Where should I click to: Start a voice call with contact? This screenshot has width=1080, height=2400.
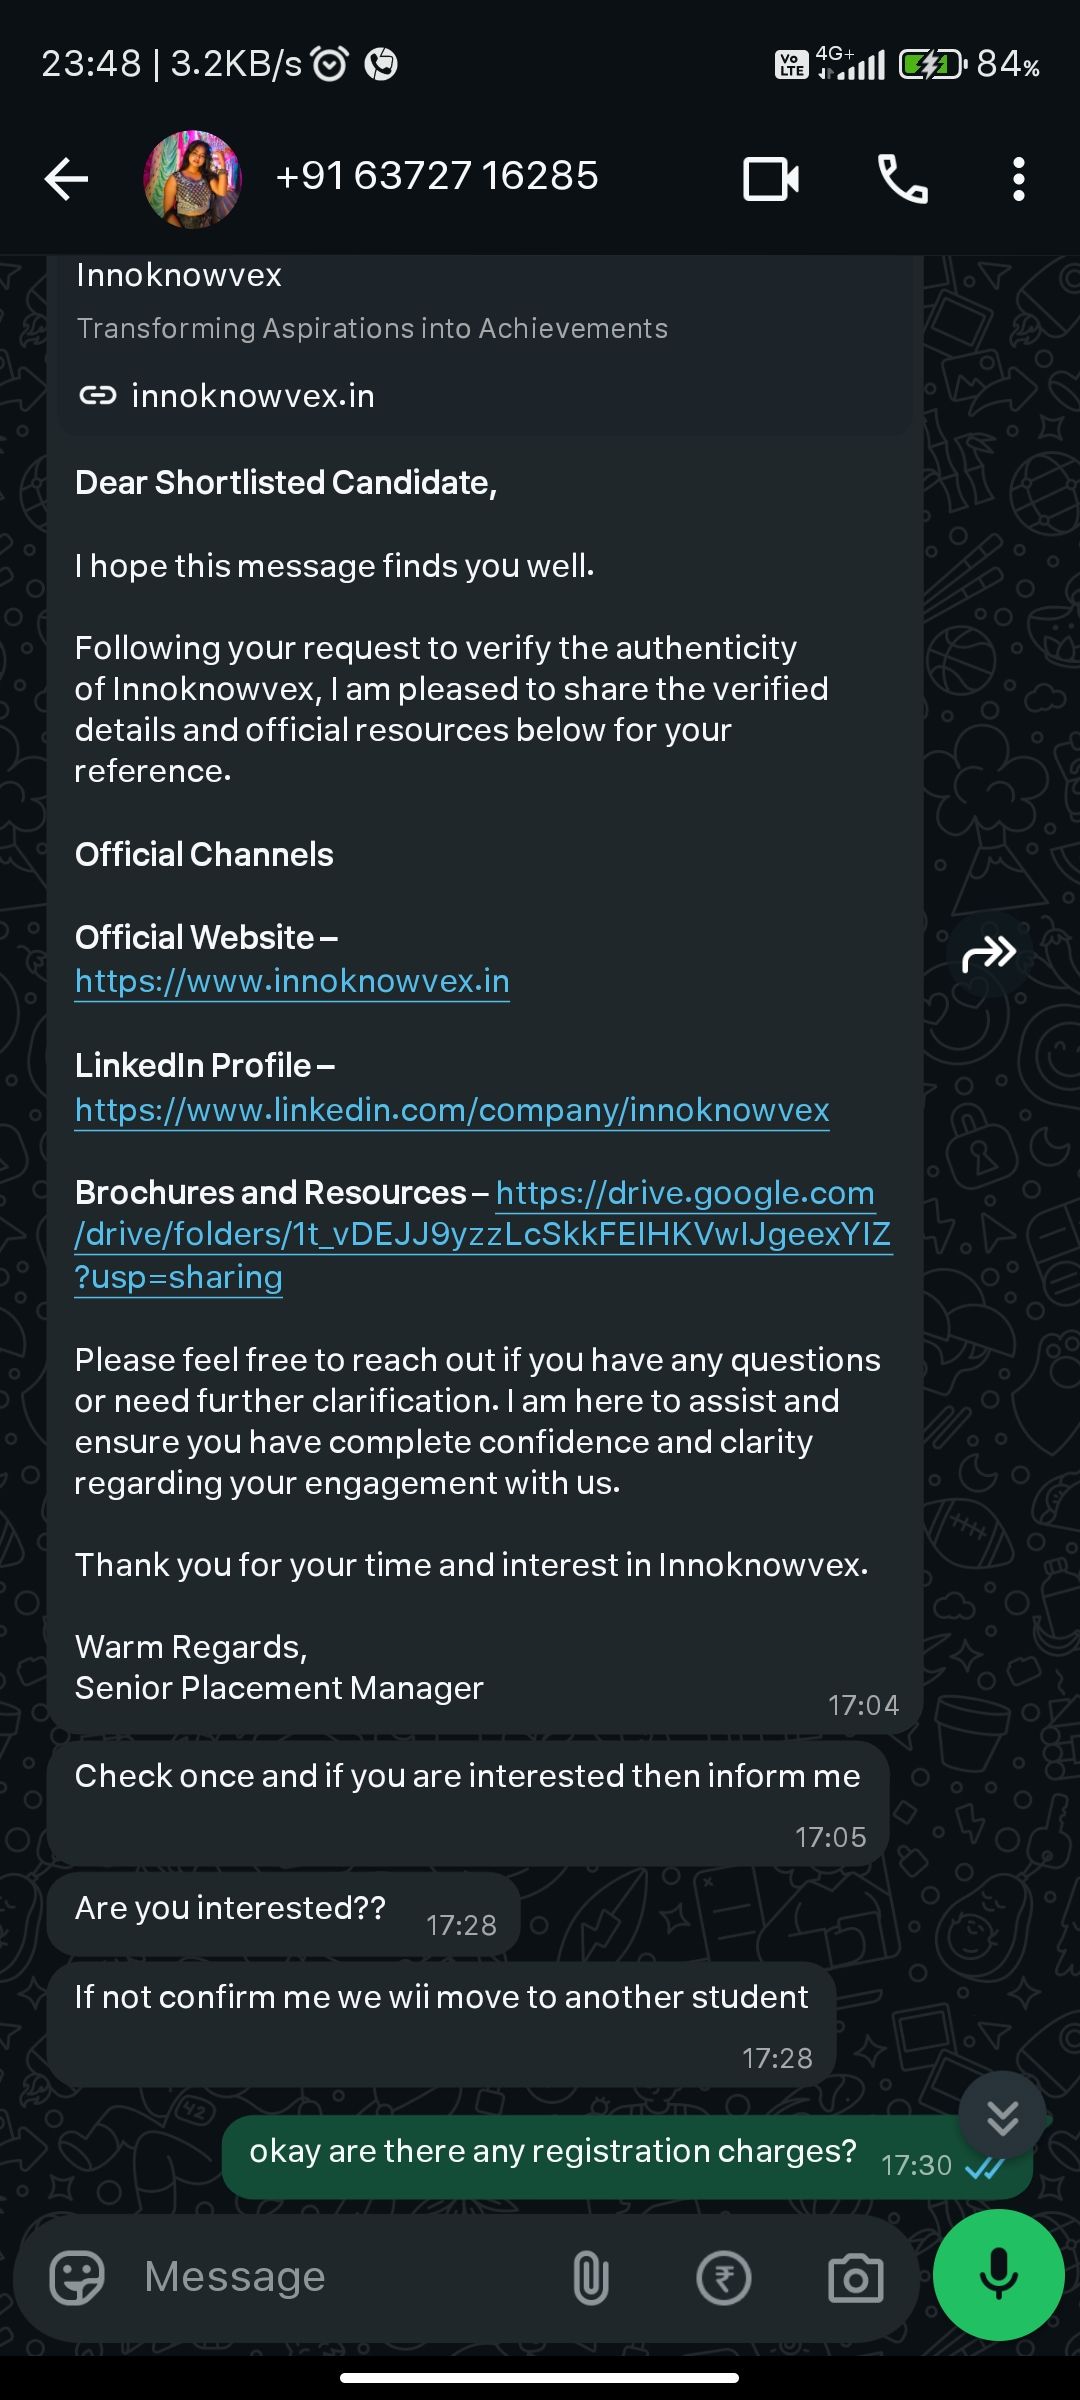coord(902,179)
